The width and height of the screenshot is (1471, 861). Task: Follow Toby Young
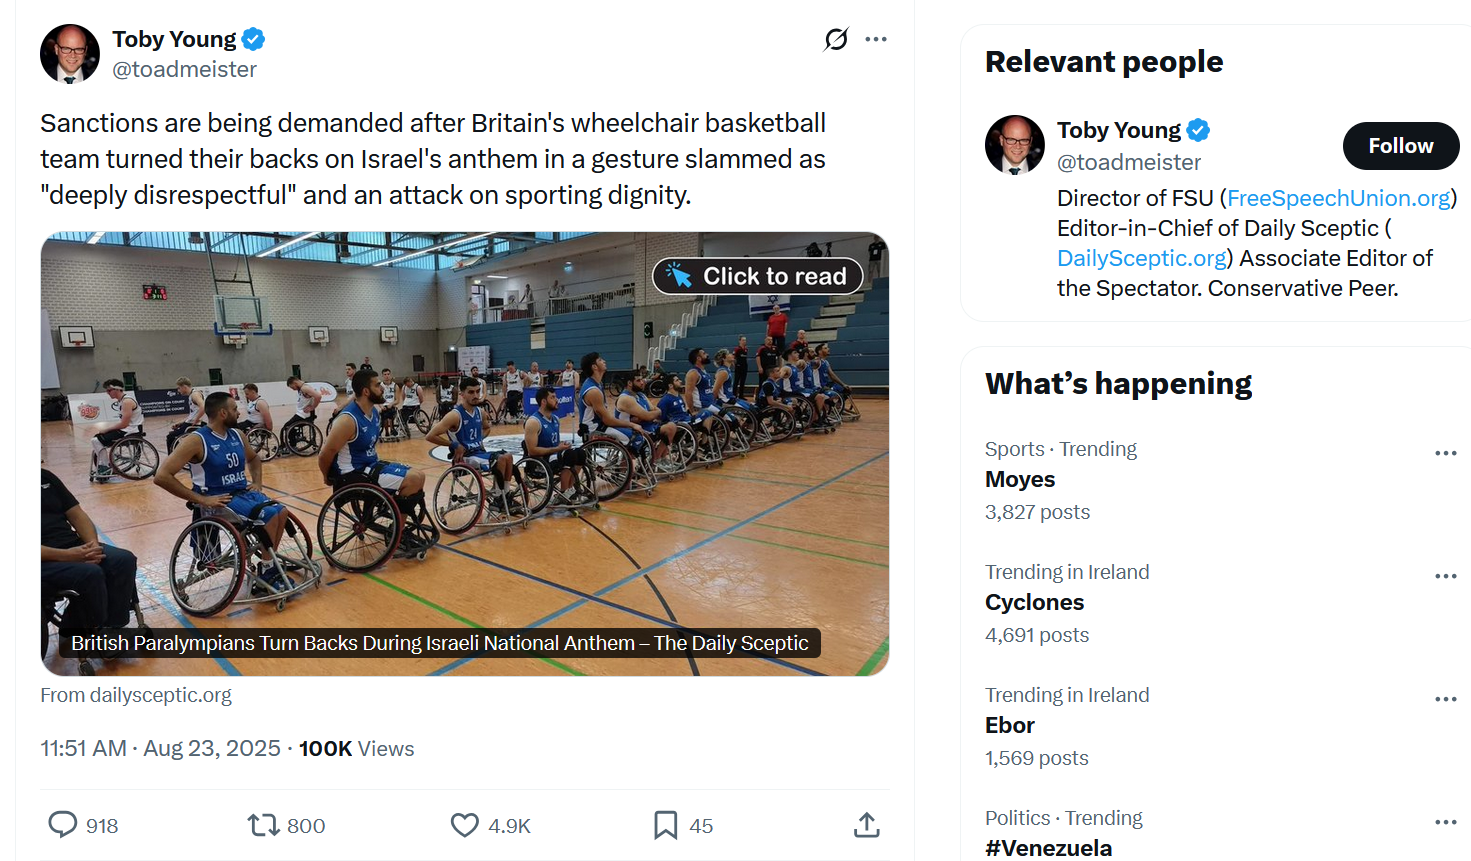(1400, 146)
